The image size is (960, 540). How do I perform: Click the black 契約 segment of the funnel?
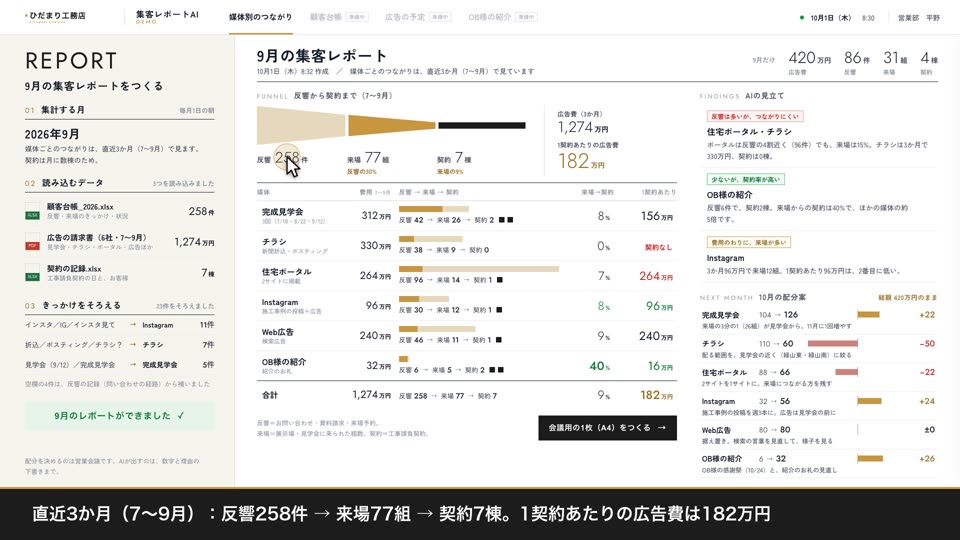click(482, 126)
